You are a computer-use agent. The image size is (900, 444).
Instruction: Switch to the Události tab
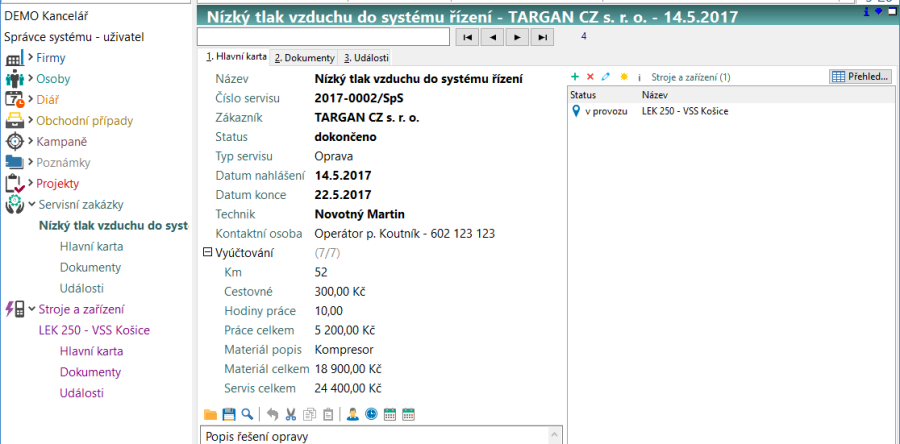coord(366,58)
